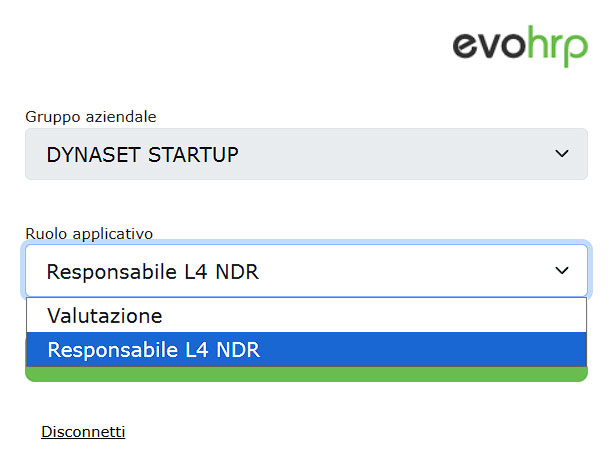Screen dimensions: 612x474
Task: Click the evohrp logo
Action: pos(520,47)
